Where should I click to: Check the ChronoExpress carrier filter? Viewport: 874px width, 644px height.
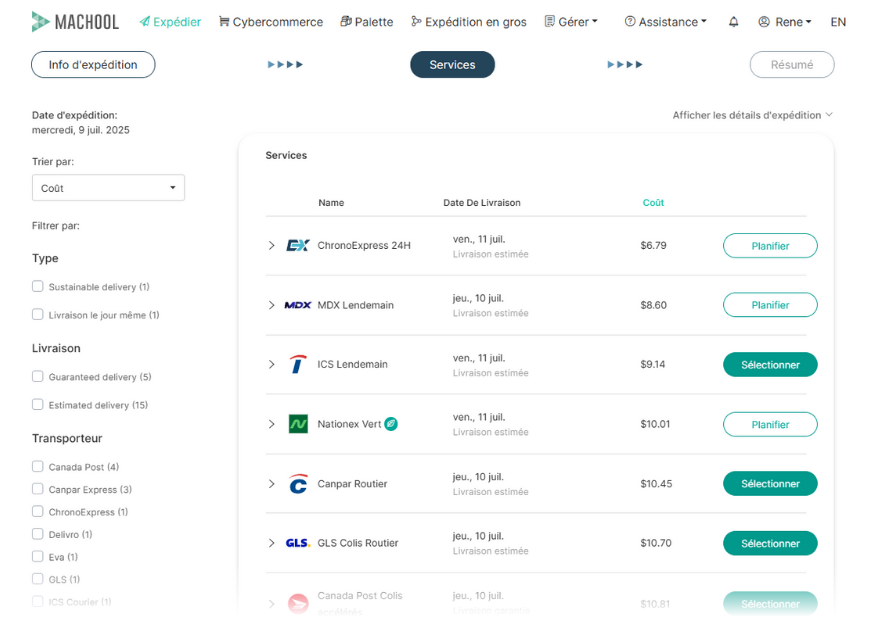tap(37, 511)
